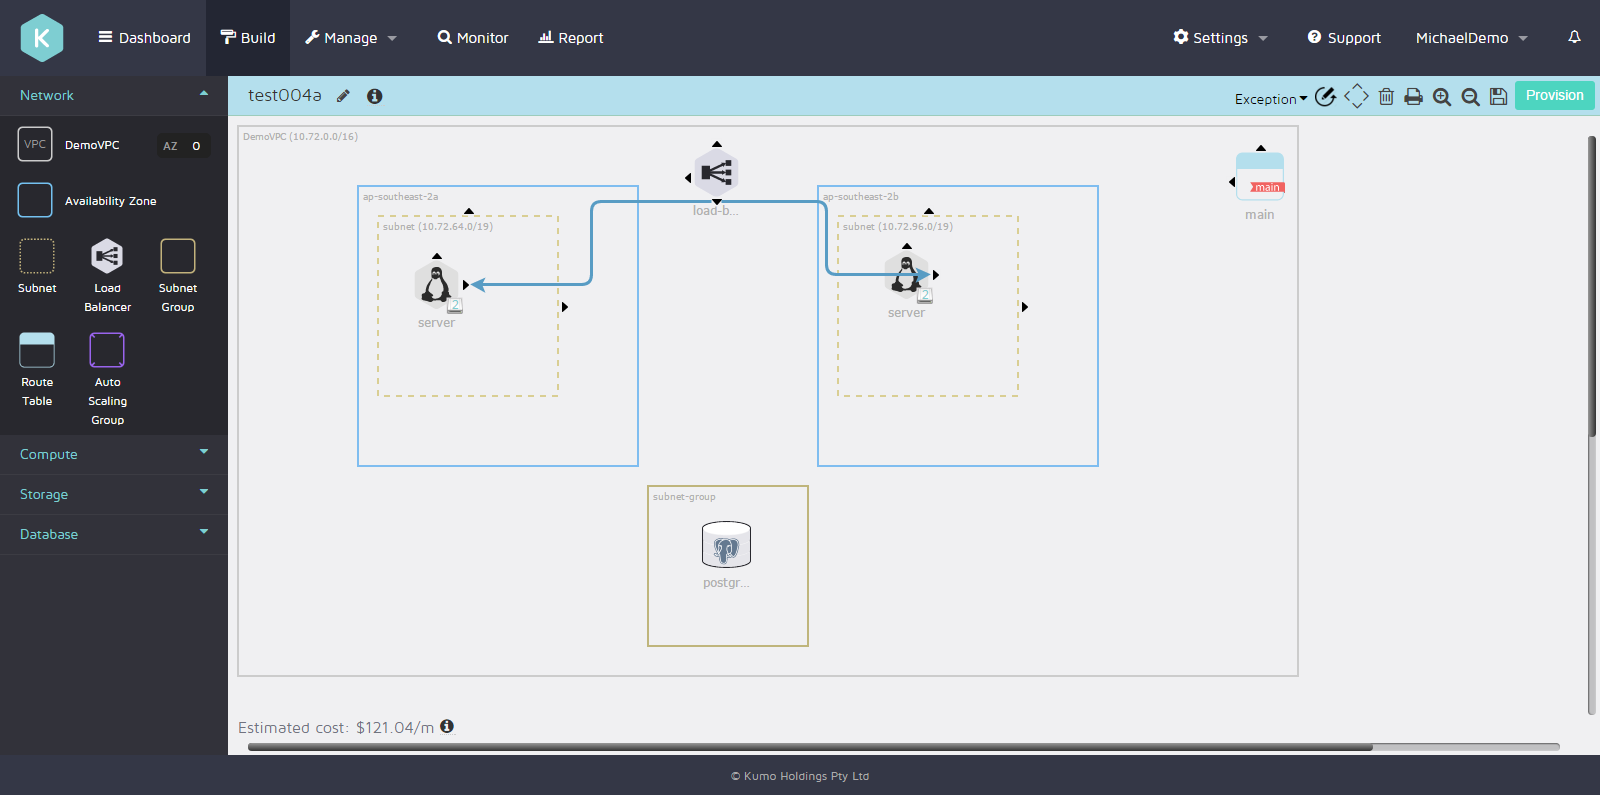The image size is (1600, 795).
Task: Print the diagram using printer icon
Action: pos(1413,97)
